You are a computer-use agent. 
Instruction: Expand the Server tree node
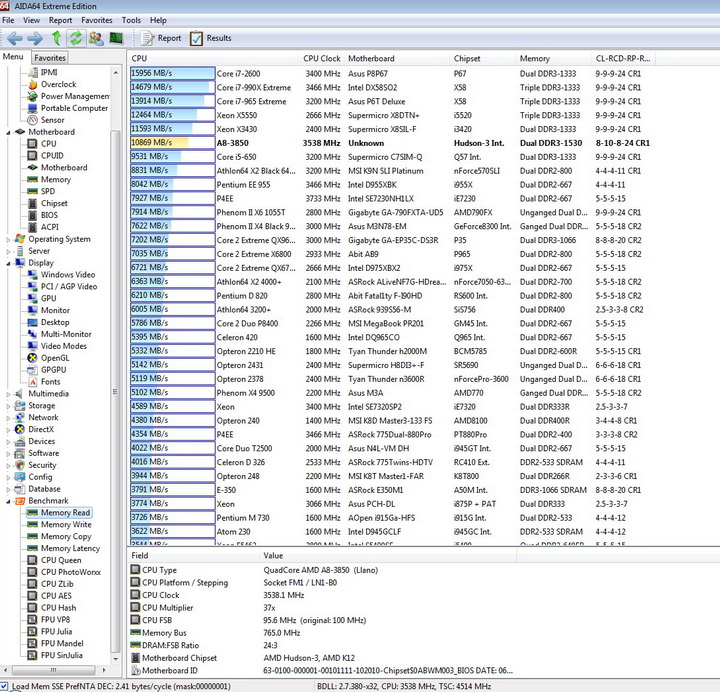click(x=8, y=252)
